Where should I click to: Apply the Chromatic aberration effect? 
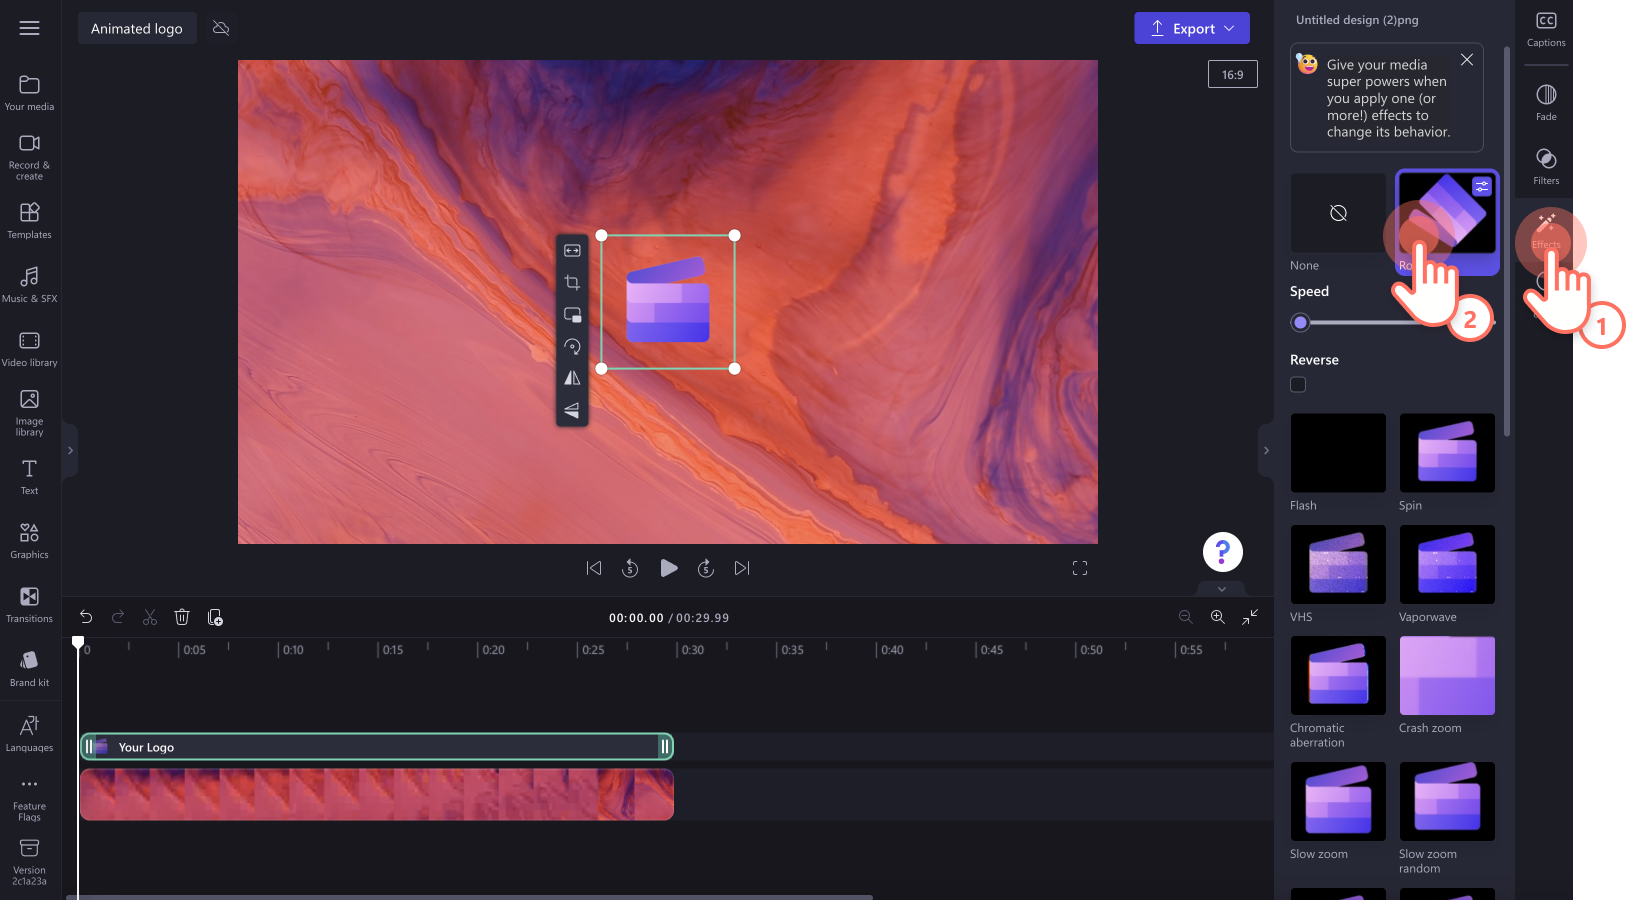click(1338, 675)
